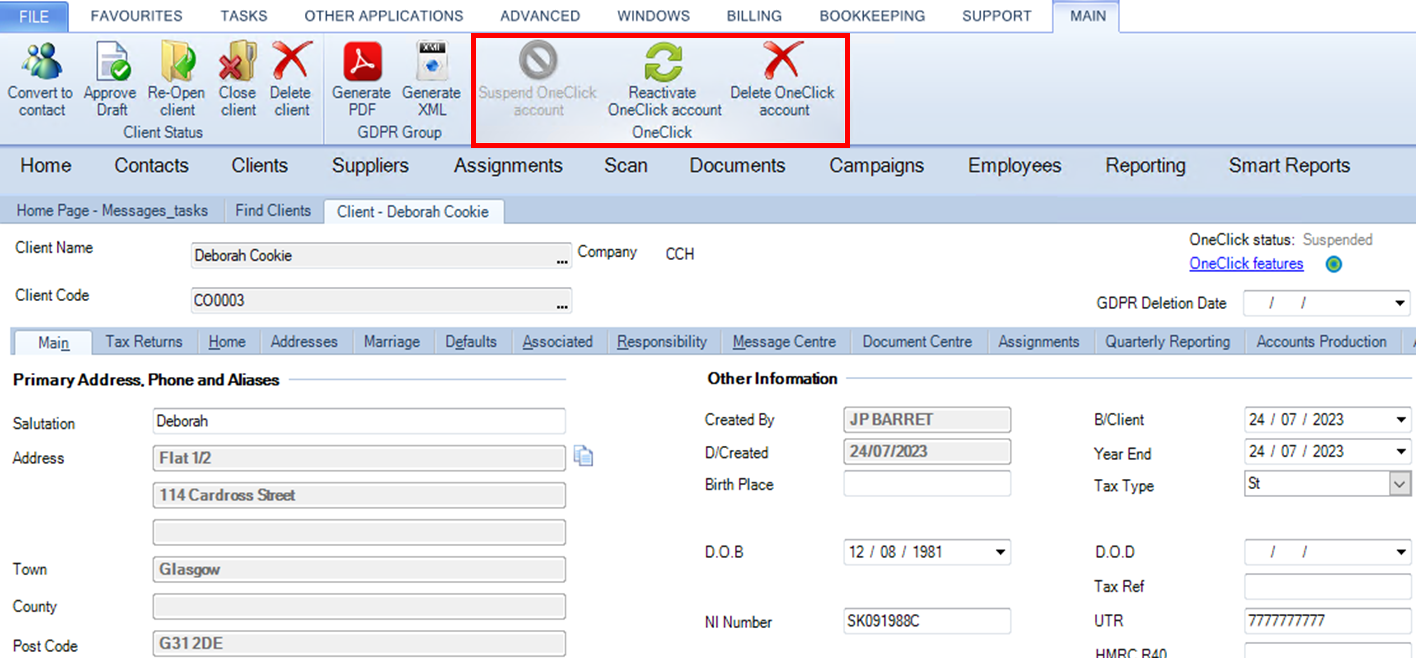
Task: Click Delete OneClick account icon
Action: [x=783, y=62]
